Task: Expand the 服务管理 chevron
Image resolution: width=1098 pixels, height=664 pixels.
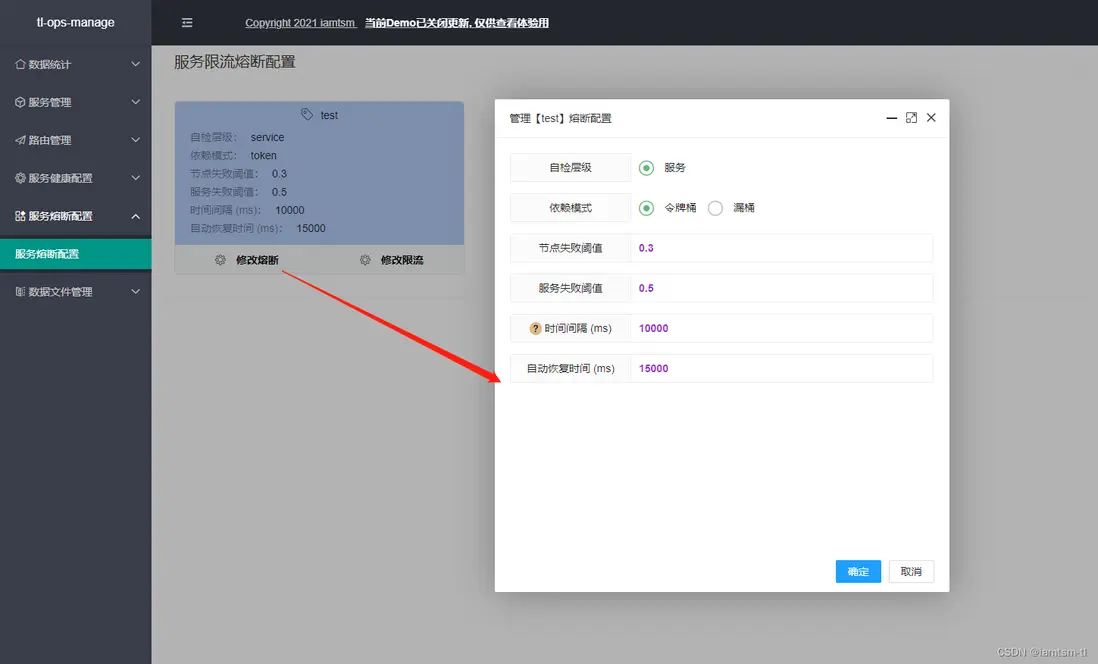Action: 136,102
